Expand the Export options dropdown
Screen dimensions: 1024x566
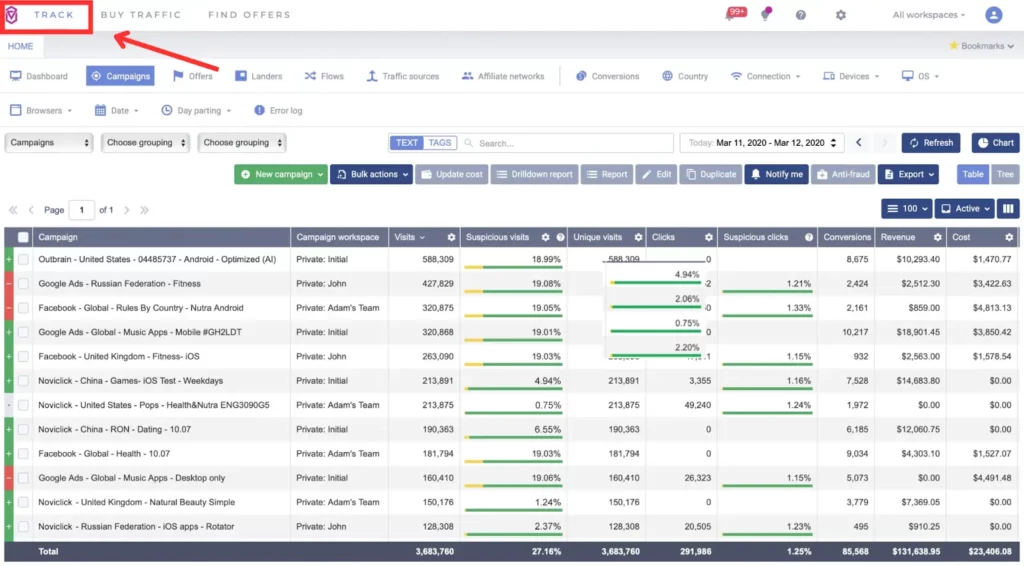click(908, 174)
